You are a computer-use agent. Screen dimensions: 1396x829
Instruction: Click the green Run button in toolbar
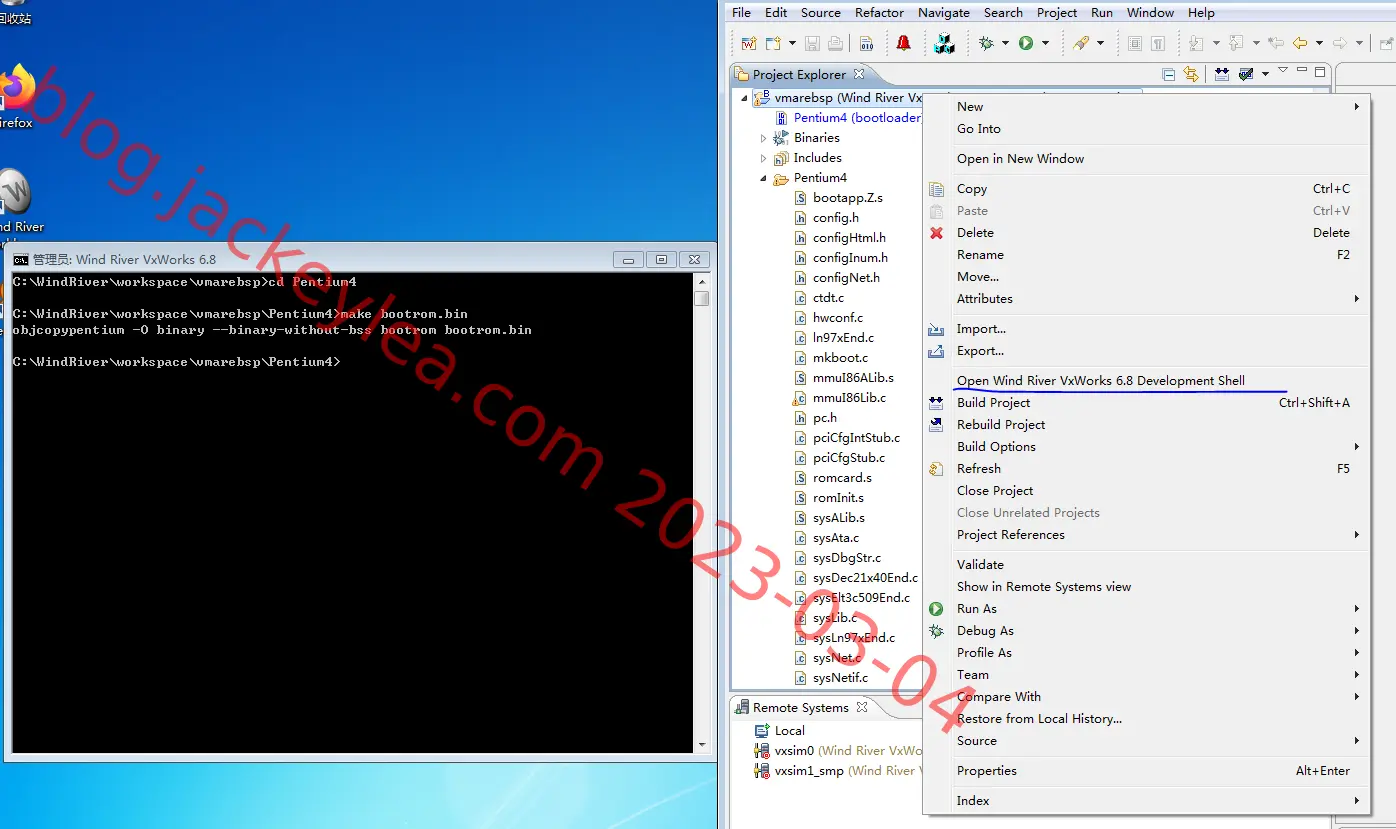pos(1025,43)
